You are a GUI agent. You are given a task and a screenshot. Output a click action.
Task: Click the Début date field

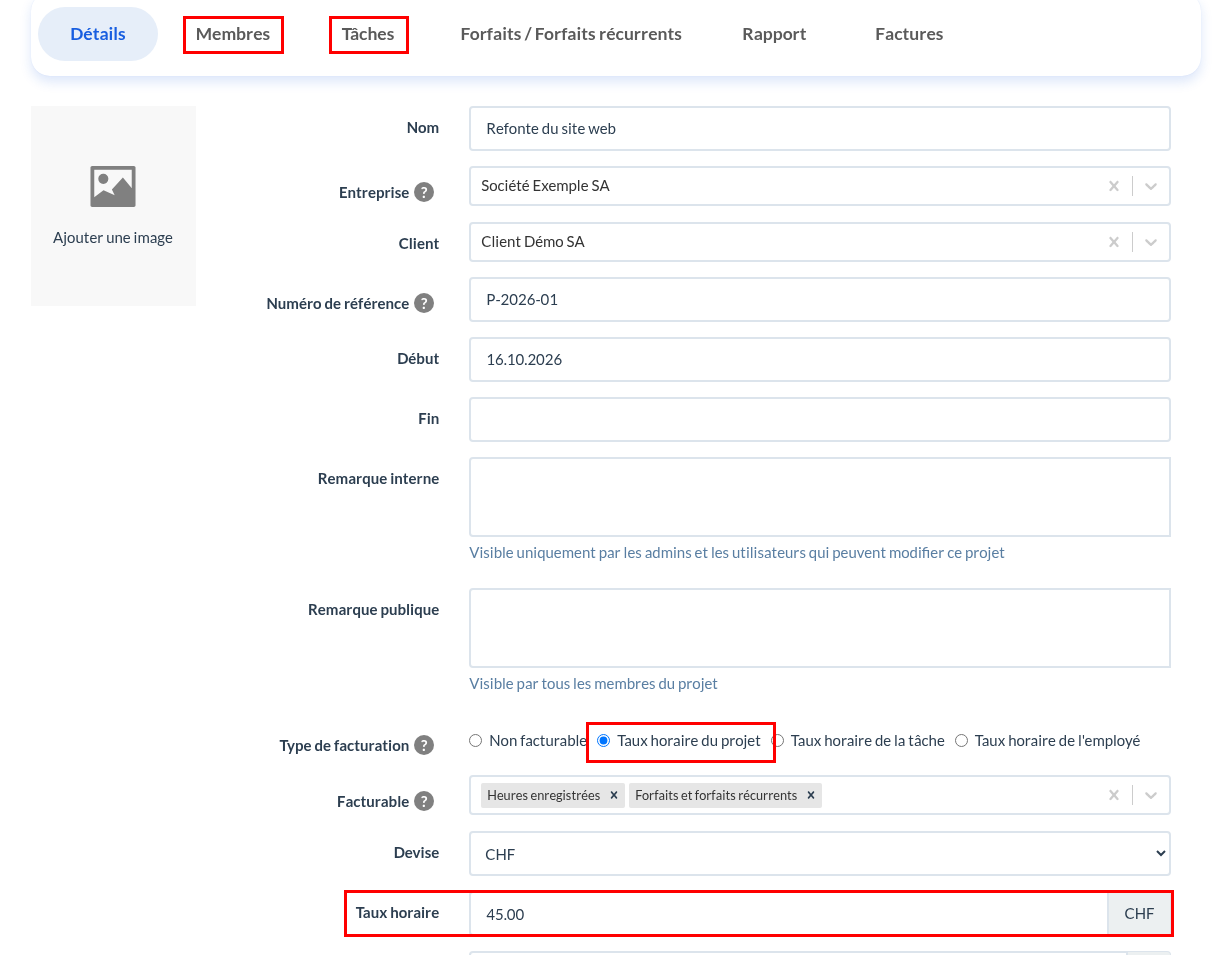pyautogui.click(x=820, y=359)
